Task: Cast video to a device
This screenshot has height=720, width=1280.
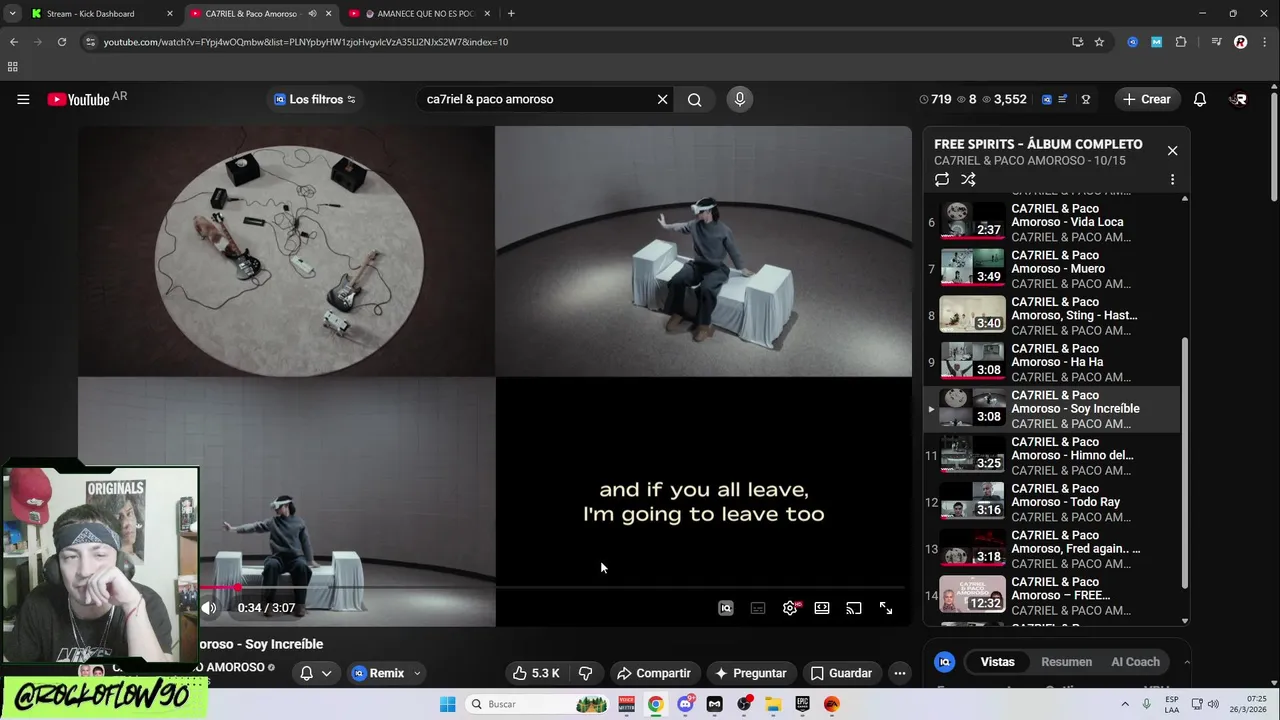Action: click(x=854, y=608)
